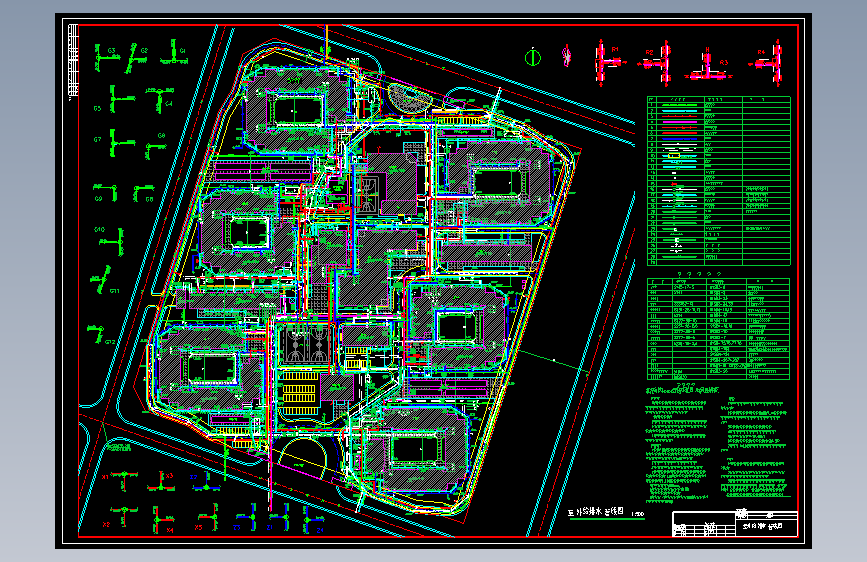
Task: Select the G1 pipe node detail
Action: (x=174, y=53)
